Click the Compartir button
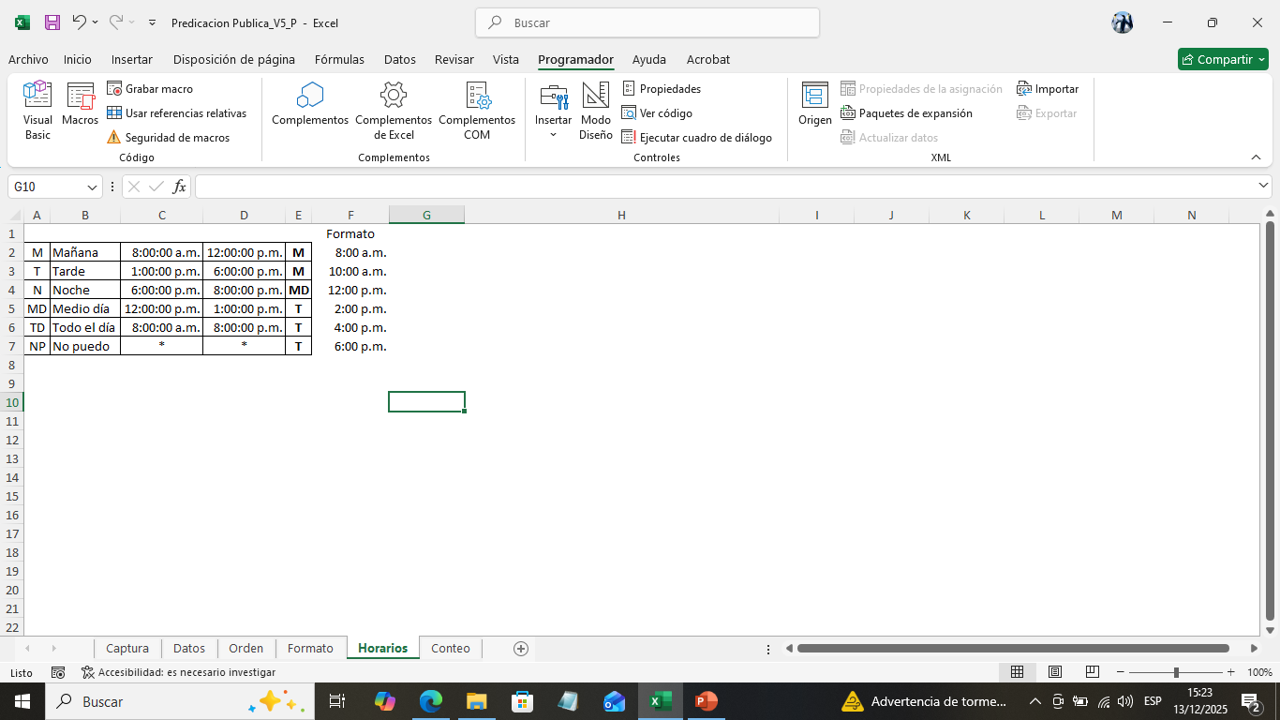This screenshot has width=1280, height=720. [1223, 59]
